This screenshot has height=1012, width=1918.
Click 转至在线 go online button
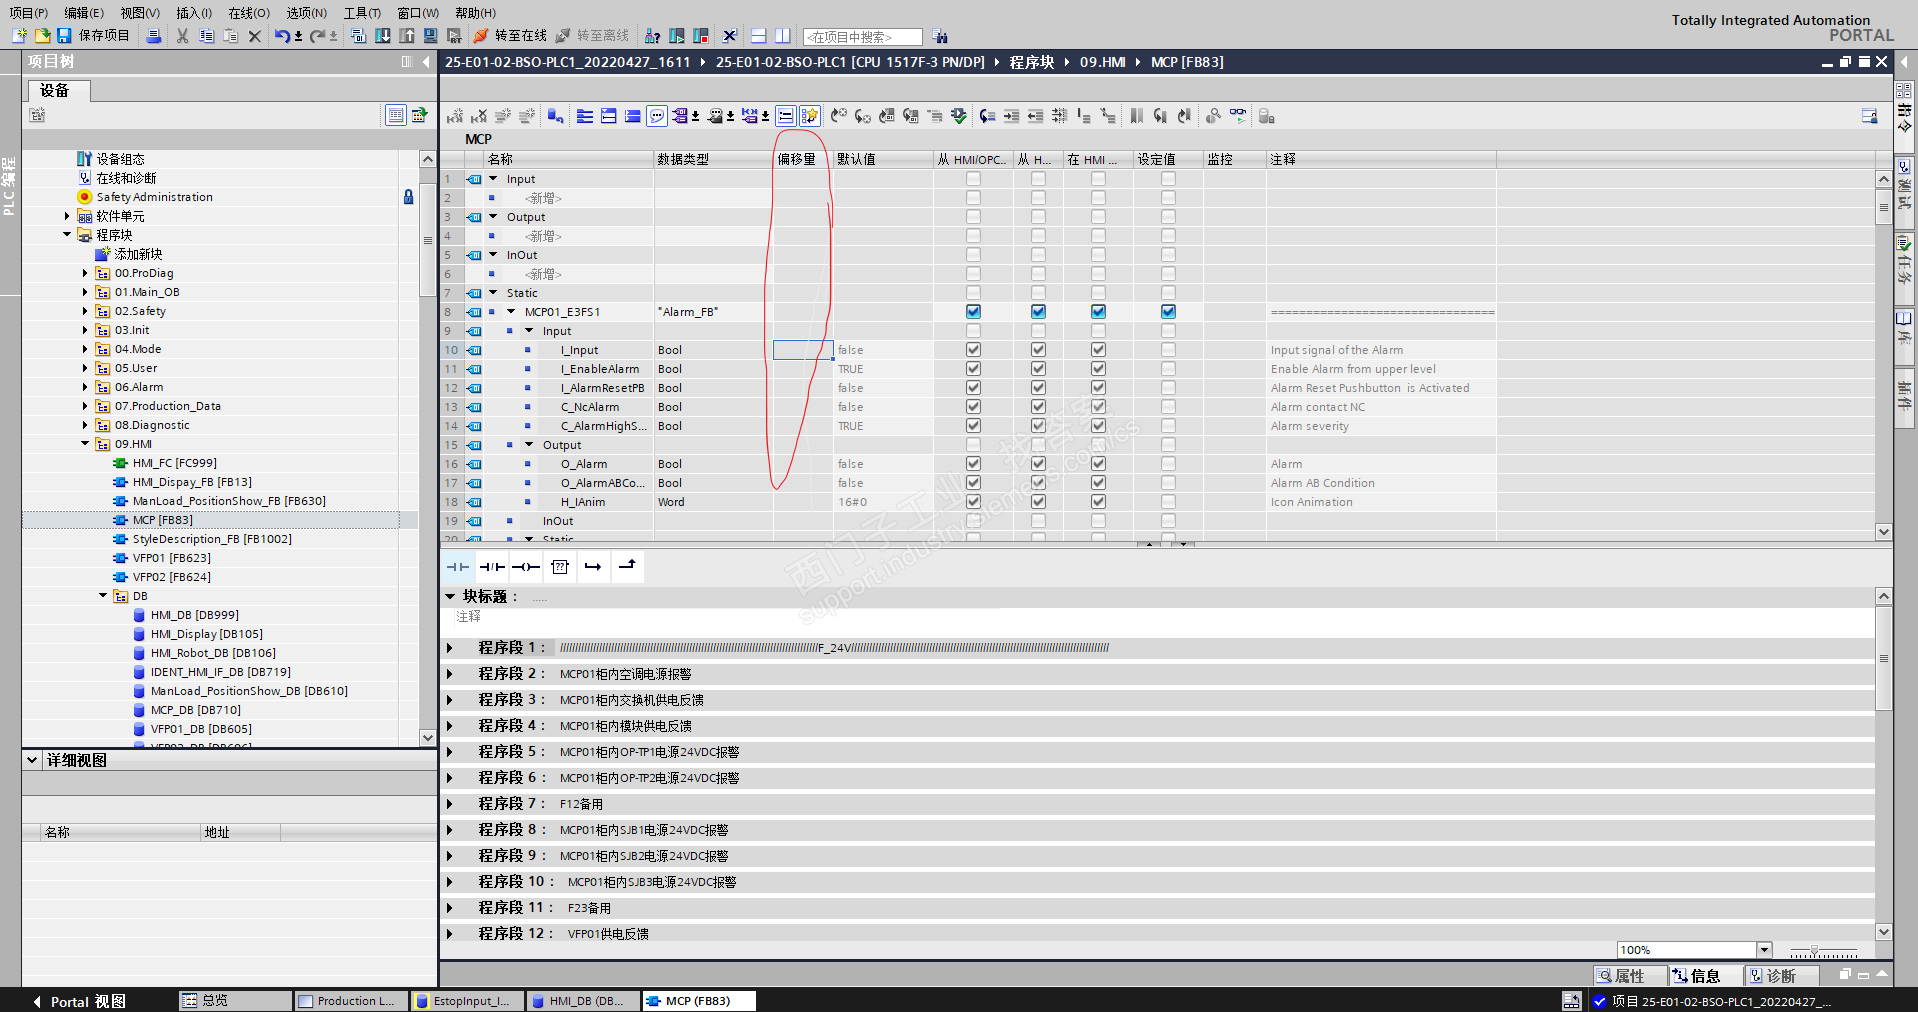[x=511, y=36]
